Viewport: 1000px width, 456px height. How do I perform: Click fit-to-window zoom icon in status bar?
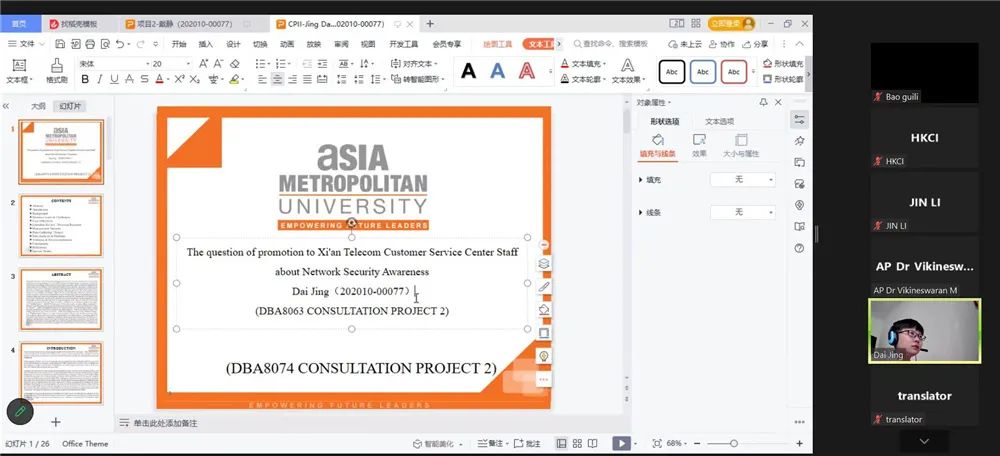(657, 443)
